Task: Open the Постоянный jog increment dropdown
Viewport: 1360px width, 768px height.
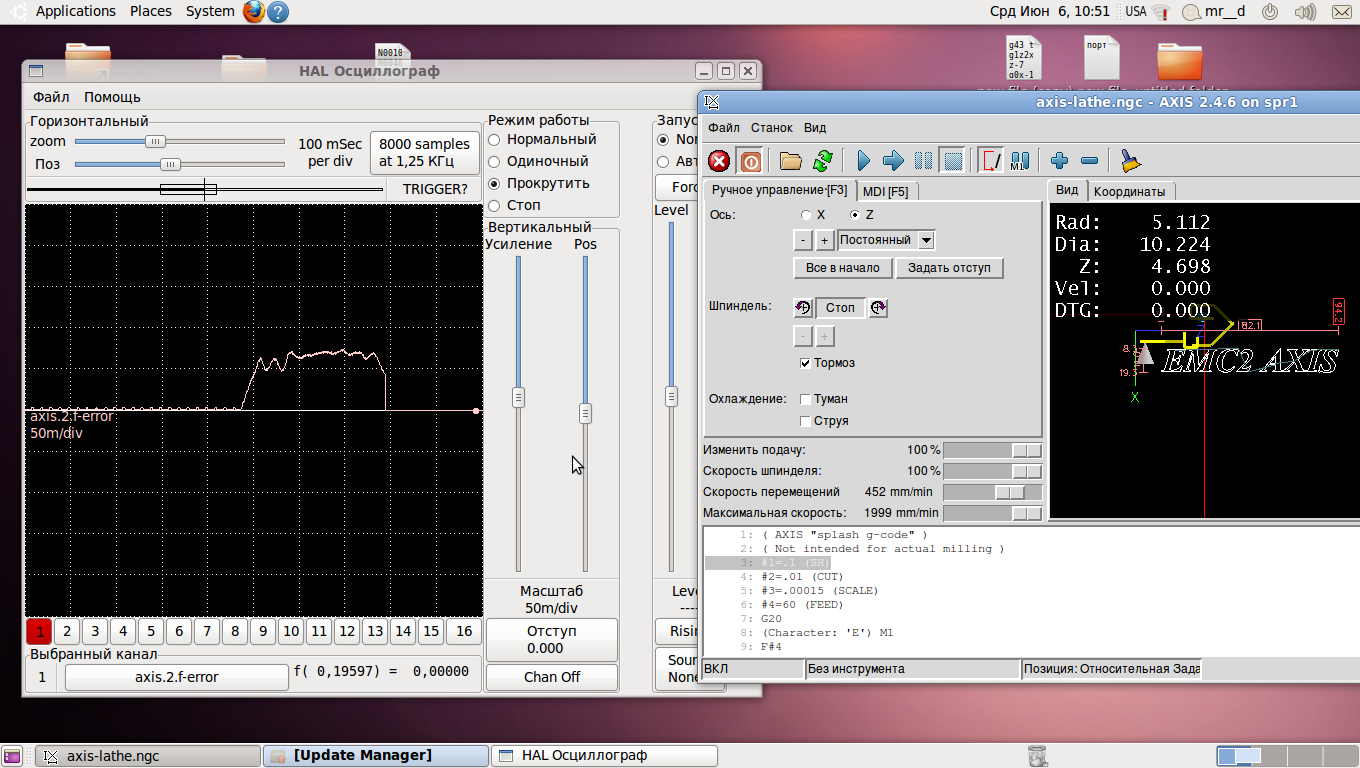Action: [x=926, y=240]
